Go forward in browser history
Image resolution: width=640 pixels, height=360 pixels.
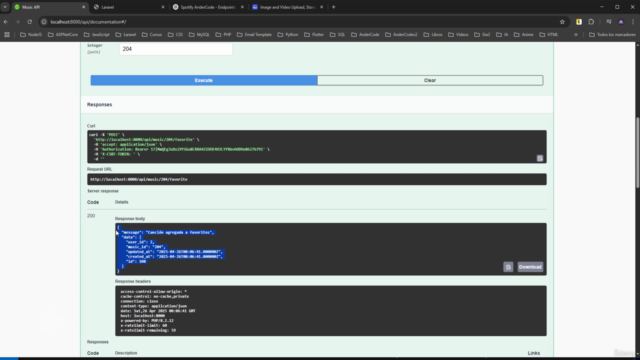(x=18, y=22)
